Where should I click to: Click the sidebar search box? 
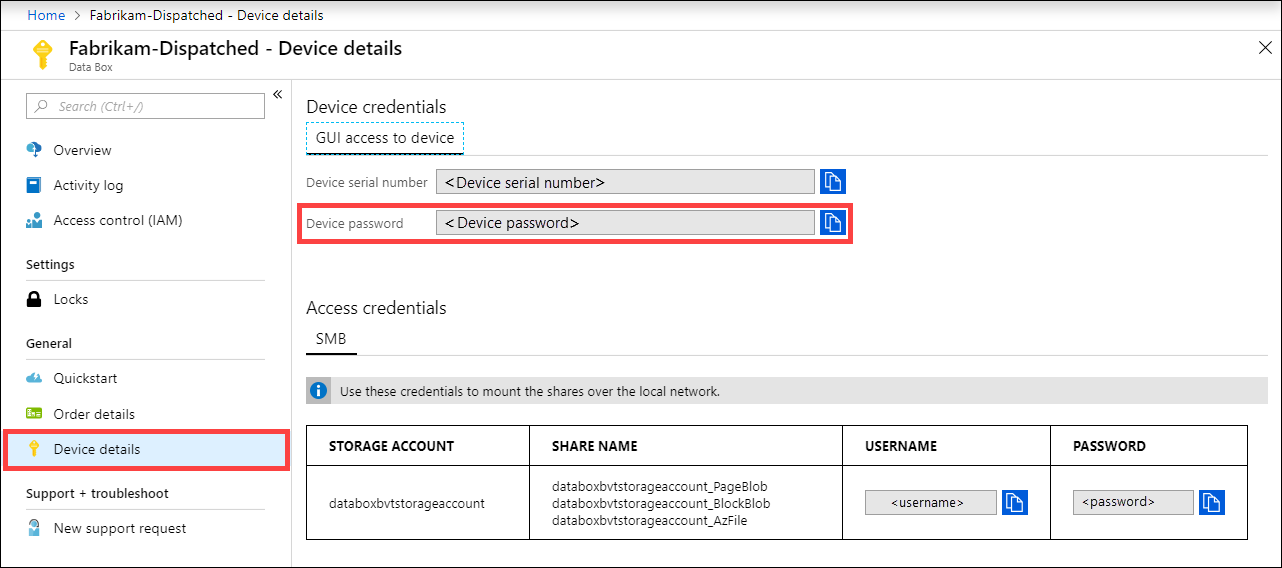click(145, 106)
